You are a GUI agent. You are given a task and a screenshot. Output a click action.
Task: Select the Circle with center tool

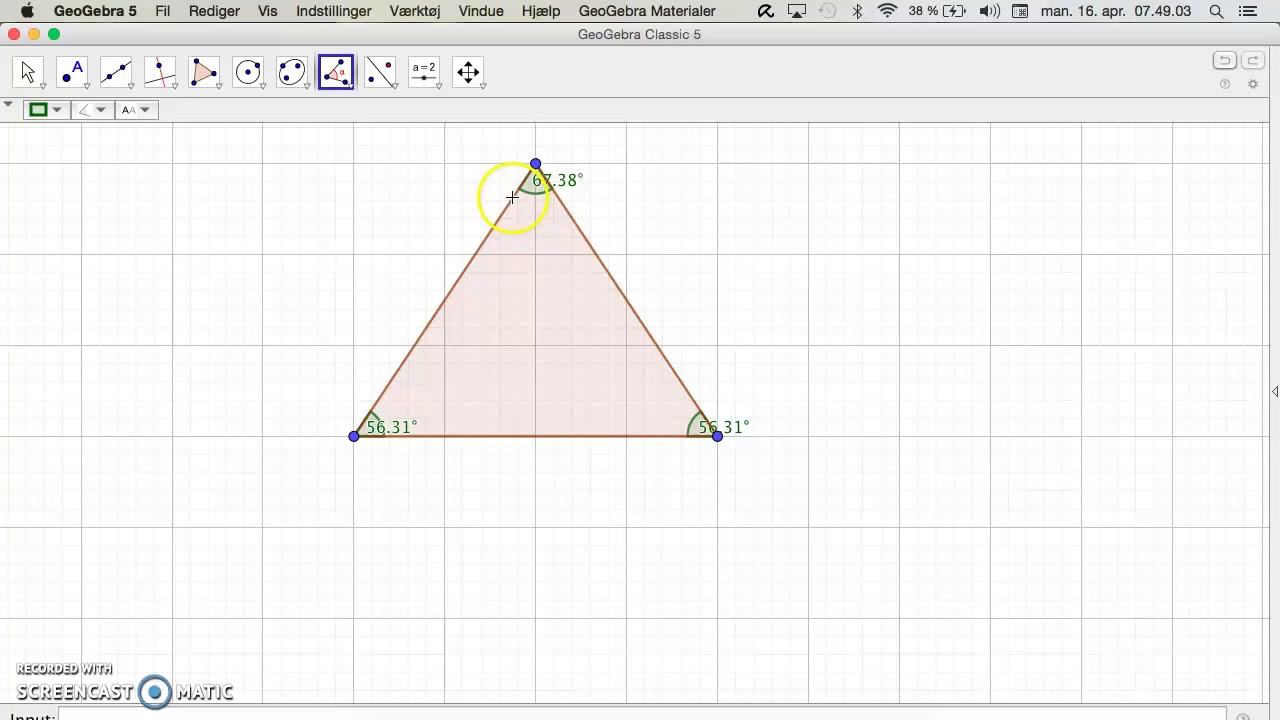248,72
